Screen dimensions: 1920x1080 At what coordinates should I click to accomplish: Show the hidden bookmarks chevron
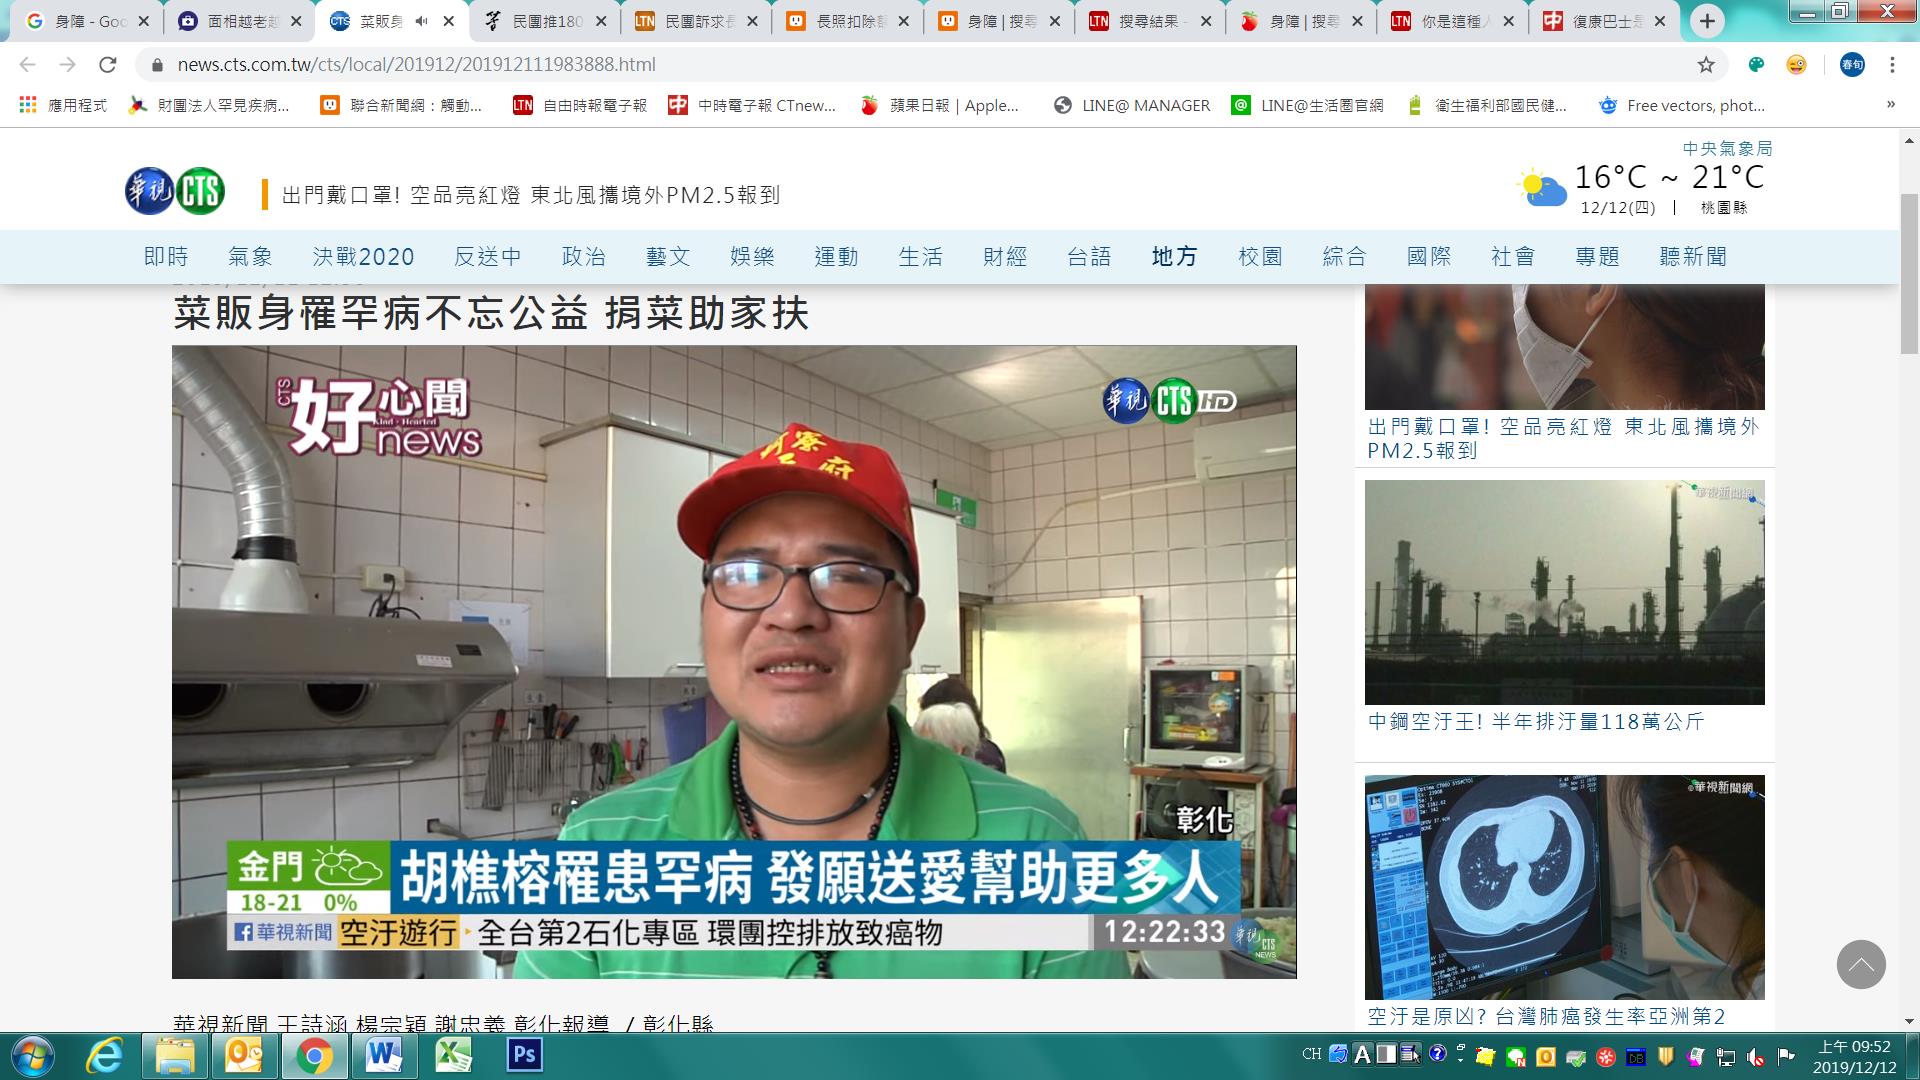pos(1890,105)
